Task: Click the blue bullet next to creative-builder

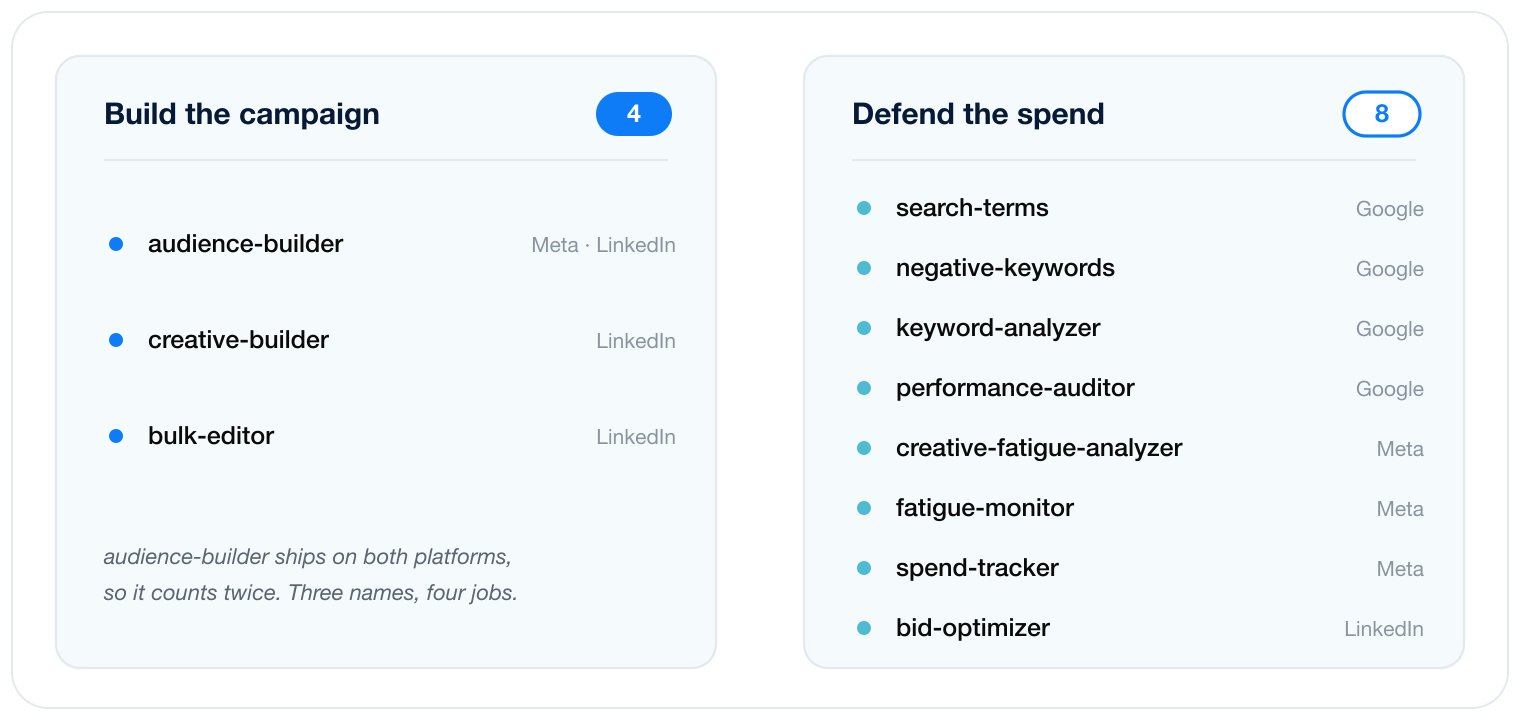Action: point(116,340)
